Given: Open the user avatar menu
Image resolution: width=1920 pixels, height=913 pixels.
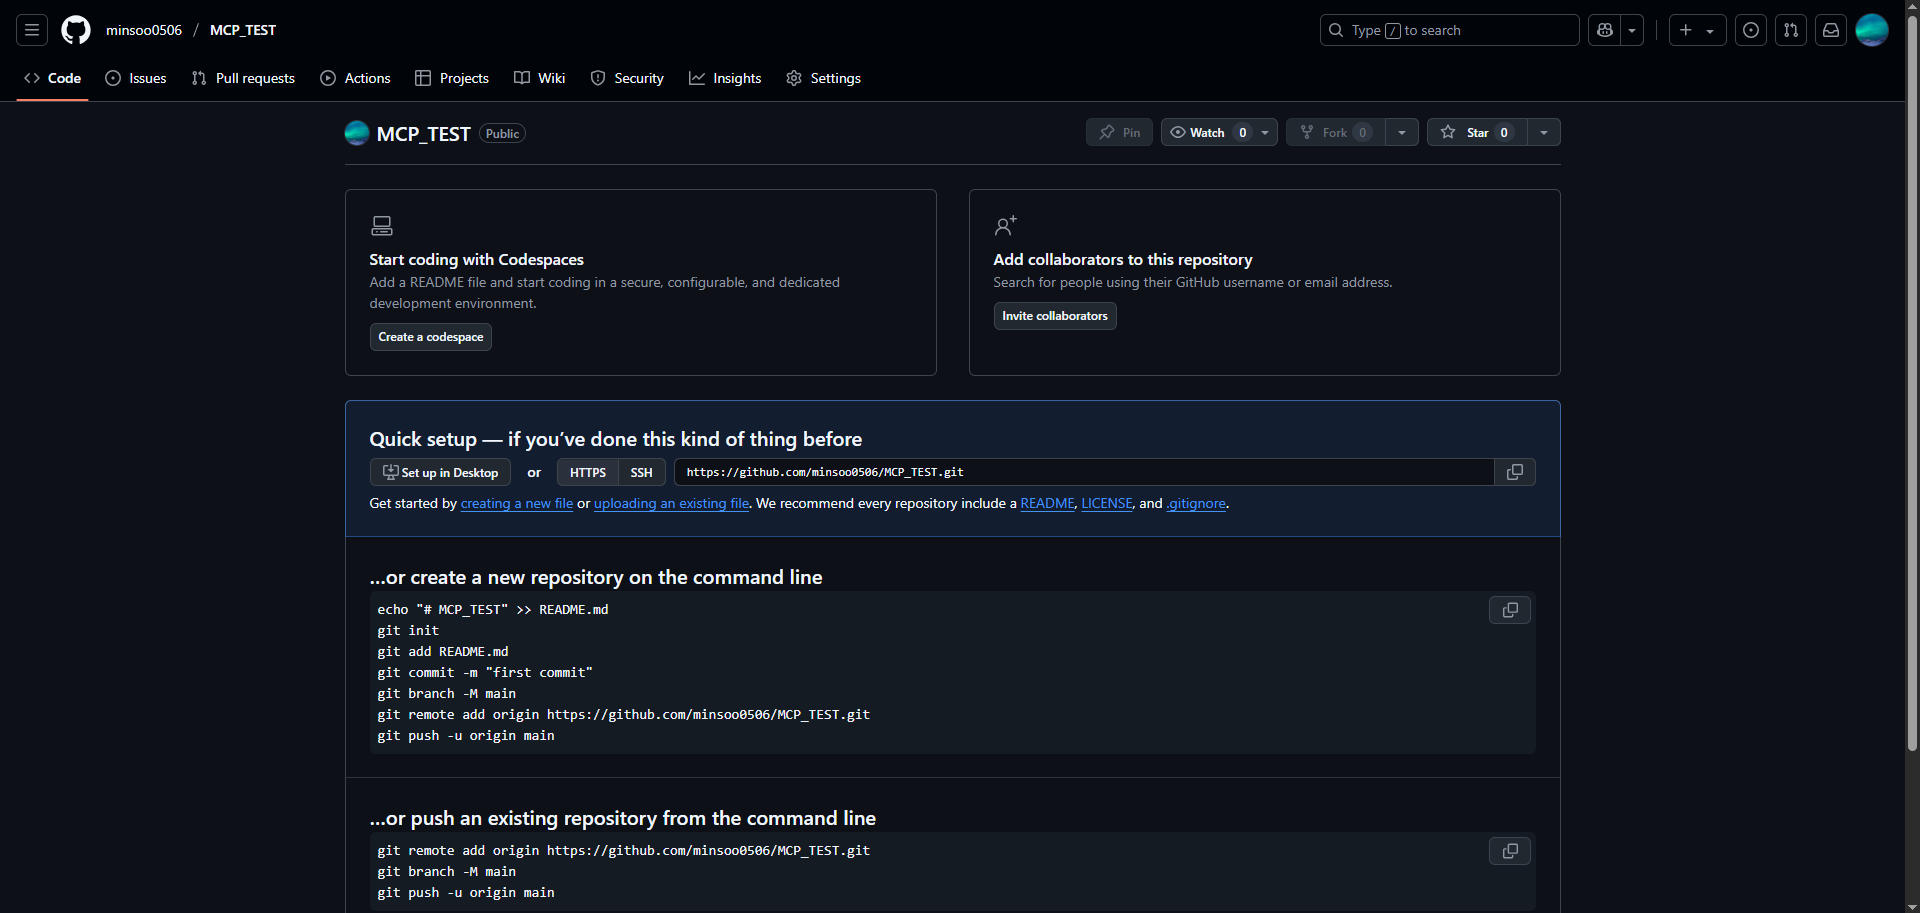Looking at the screenshot, I should [x=1872, y=30].
